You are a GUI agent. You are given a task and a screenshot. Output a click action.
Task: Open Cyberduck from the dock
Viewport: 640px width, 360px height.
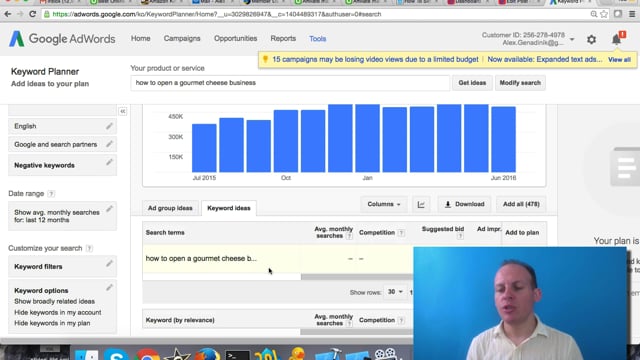(298, 353)
